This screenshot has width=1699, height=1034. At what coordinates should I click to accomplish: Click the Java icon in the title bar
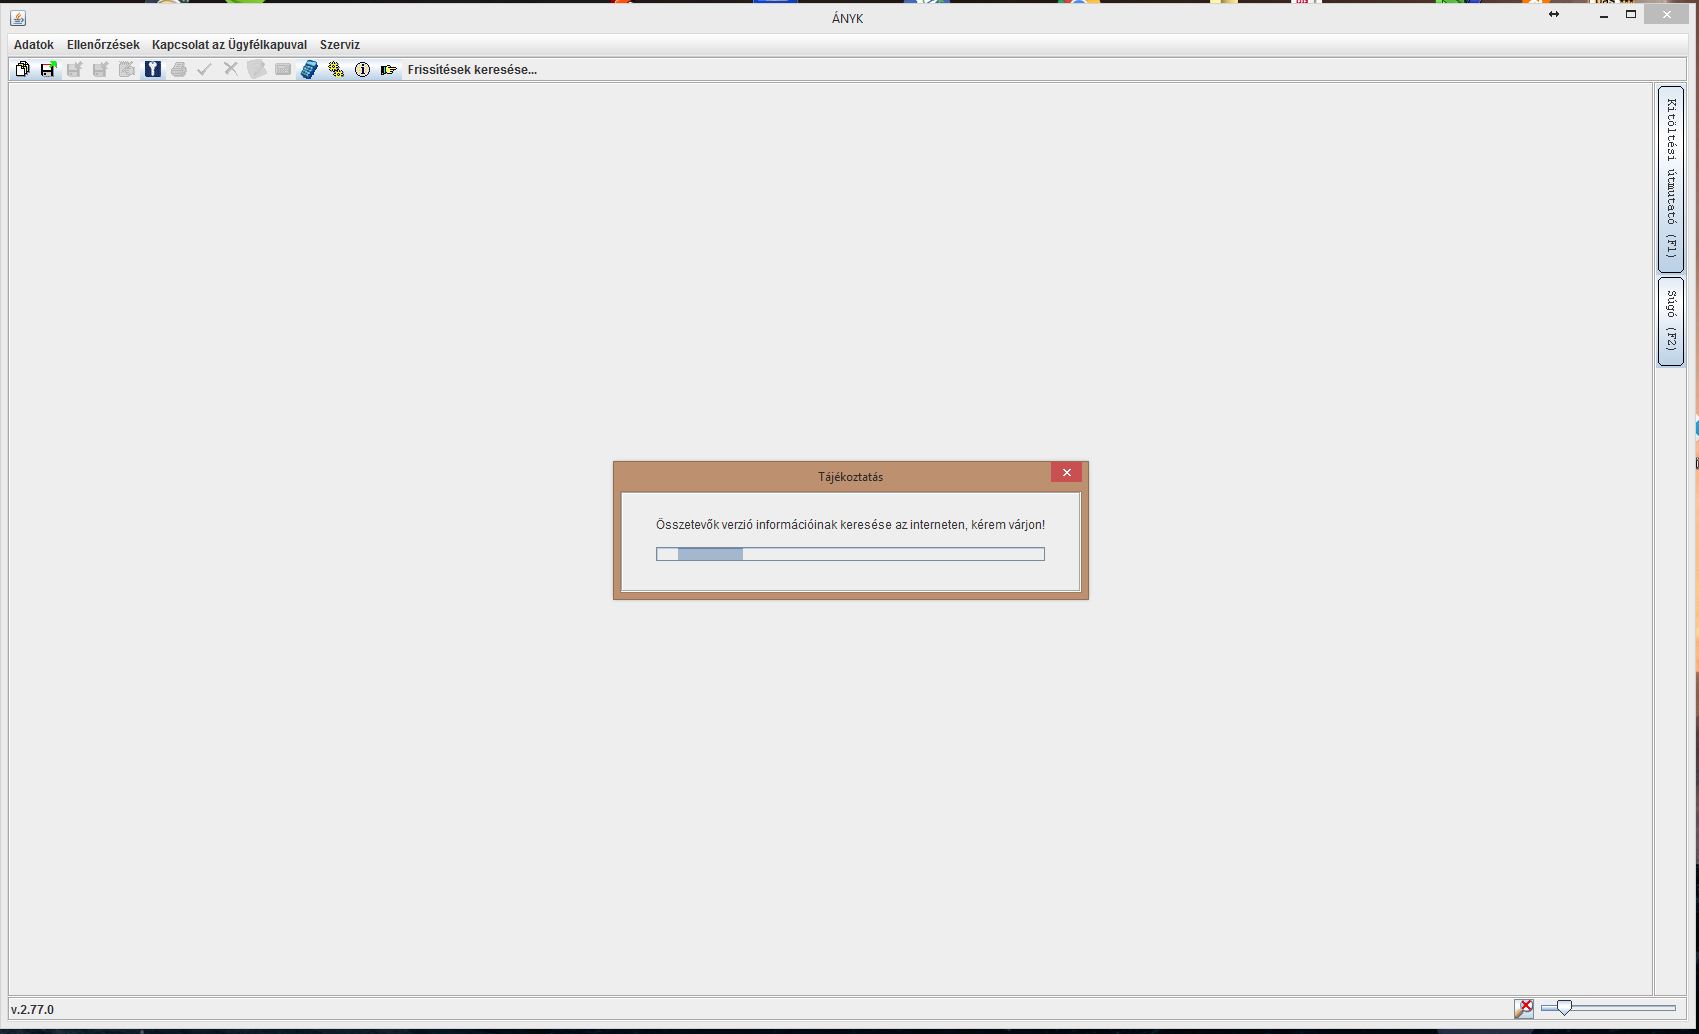pyautogui.click(x=18, y=18)
